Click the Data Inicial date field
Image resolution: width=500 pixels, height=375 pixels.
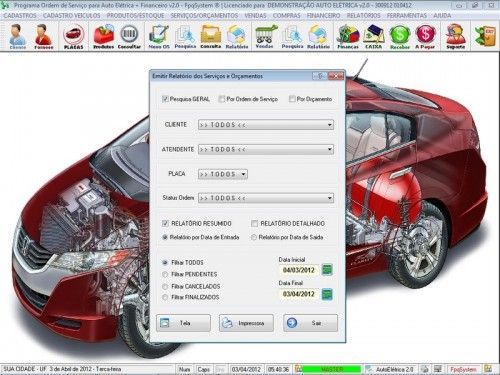299,270
